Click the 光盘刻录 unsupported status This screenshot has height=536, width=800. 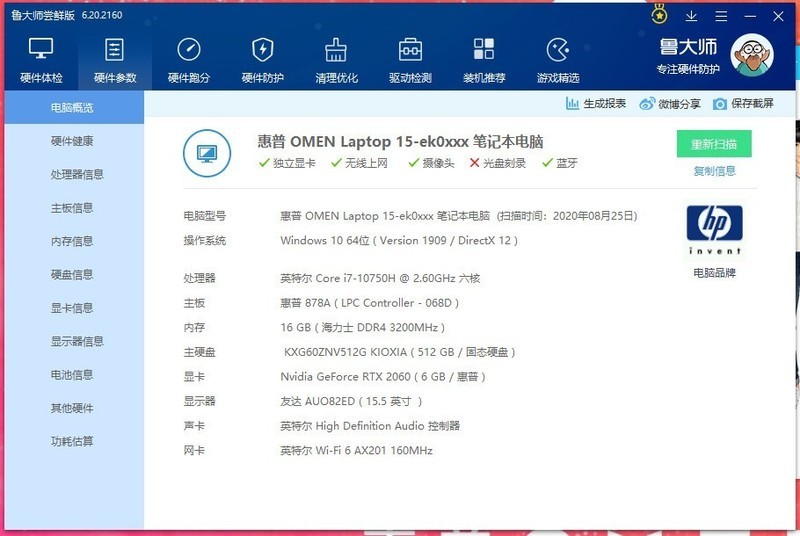click(497, 163)
